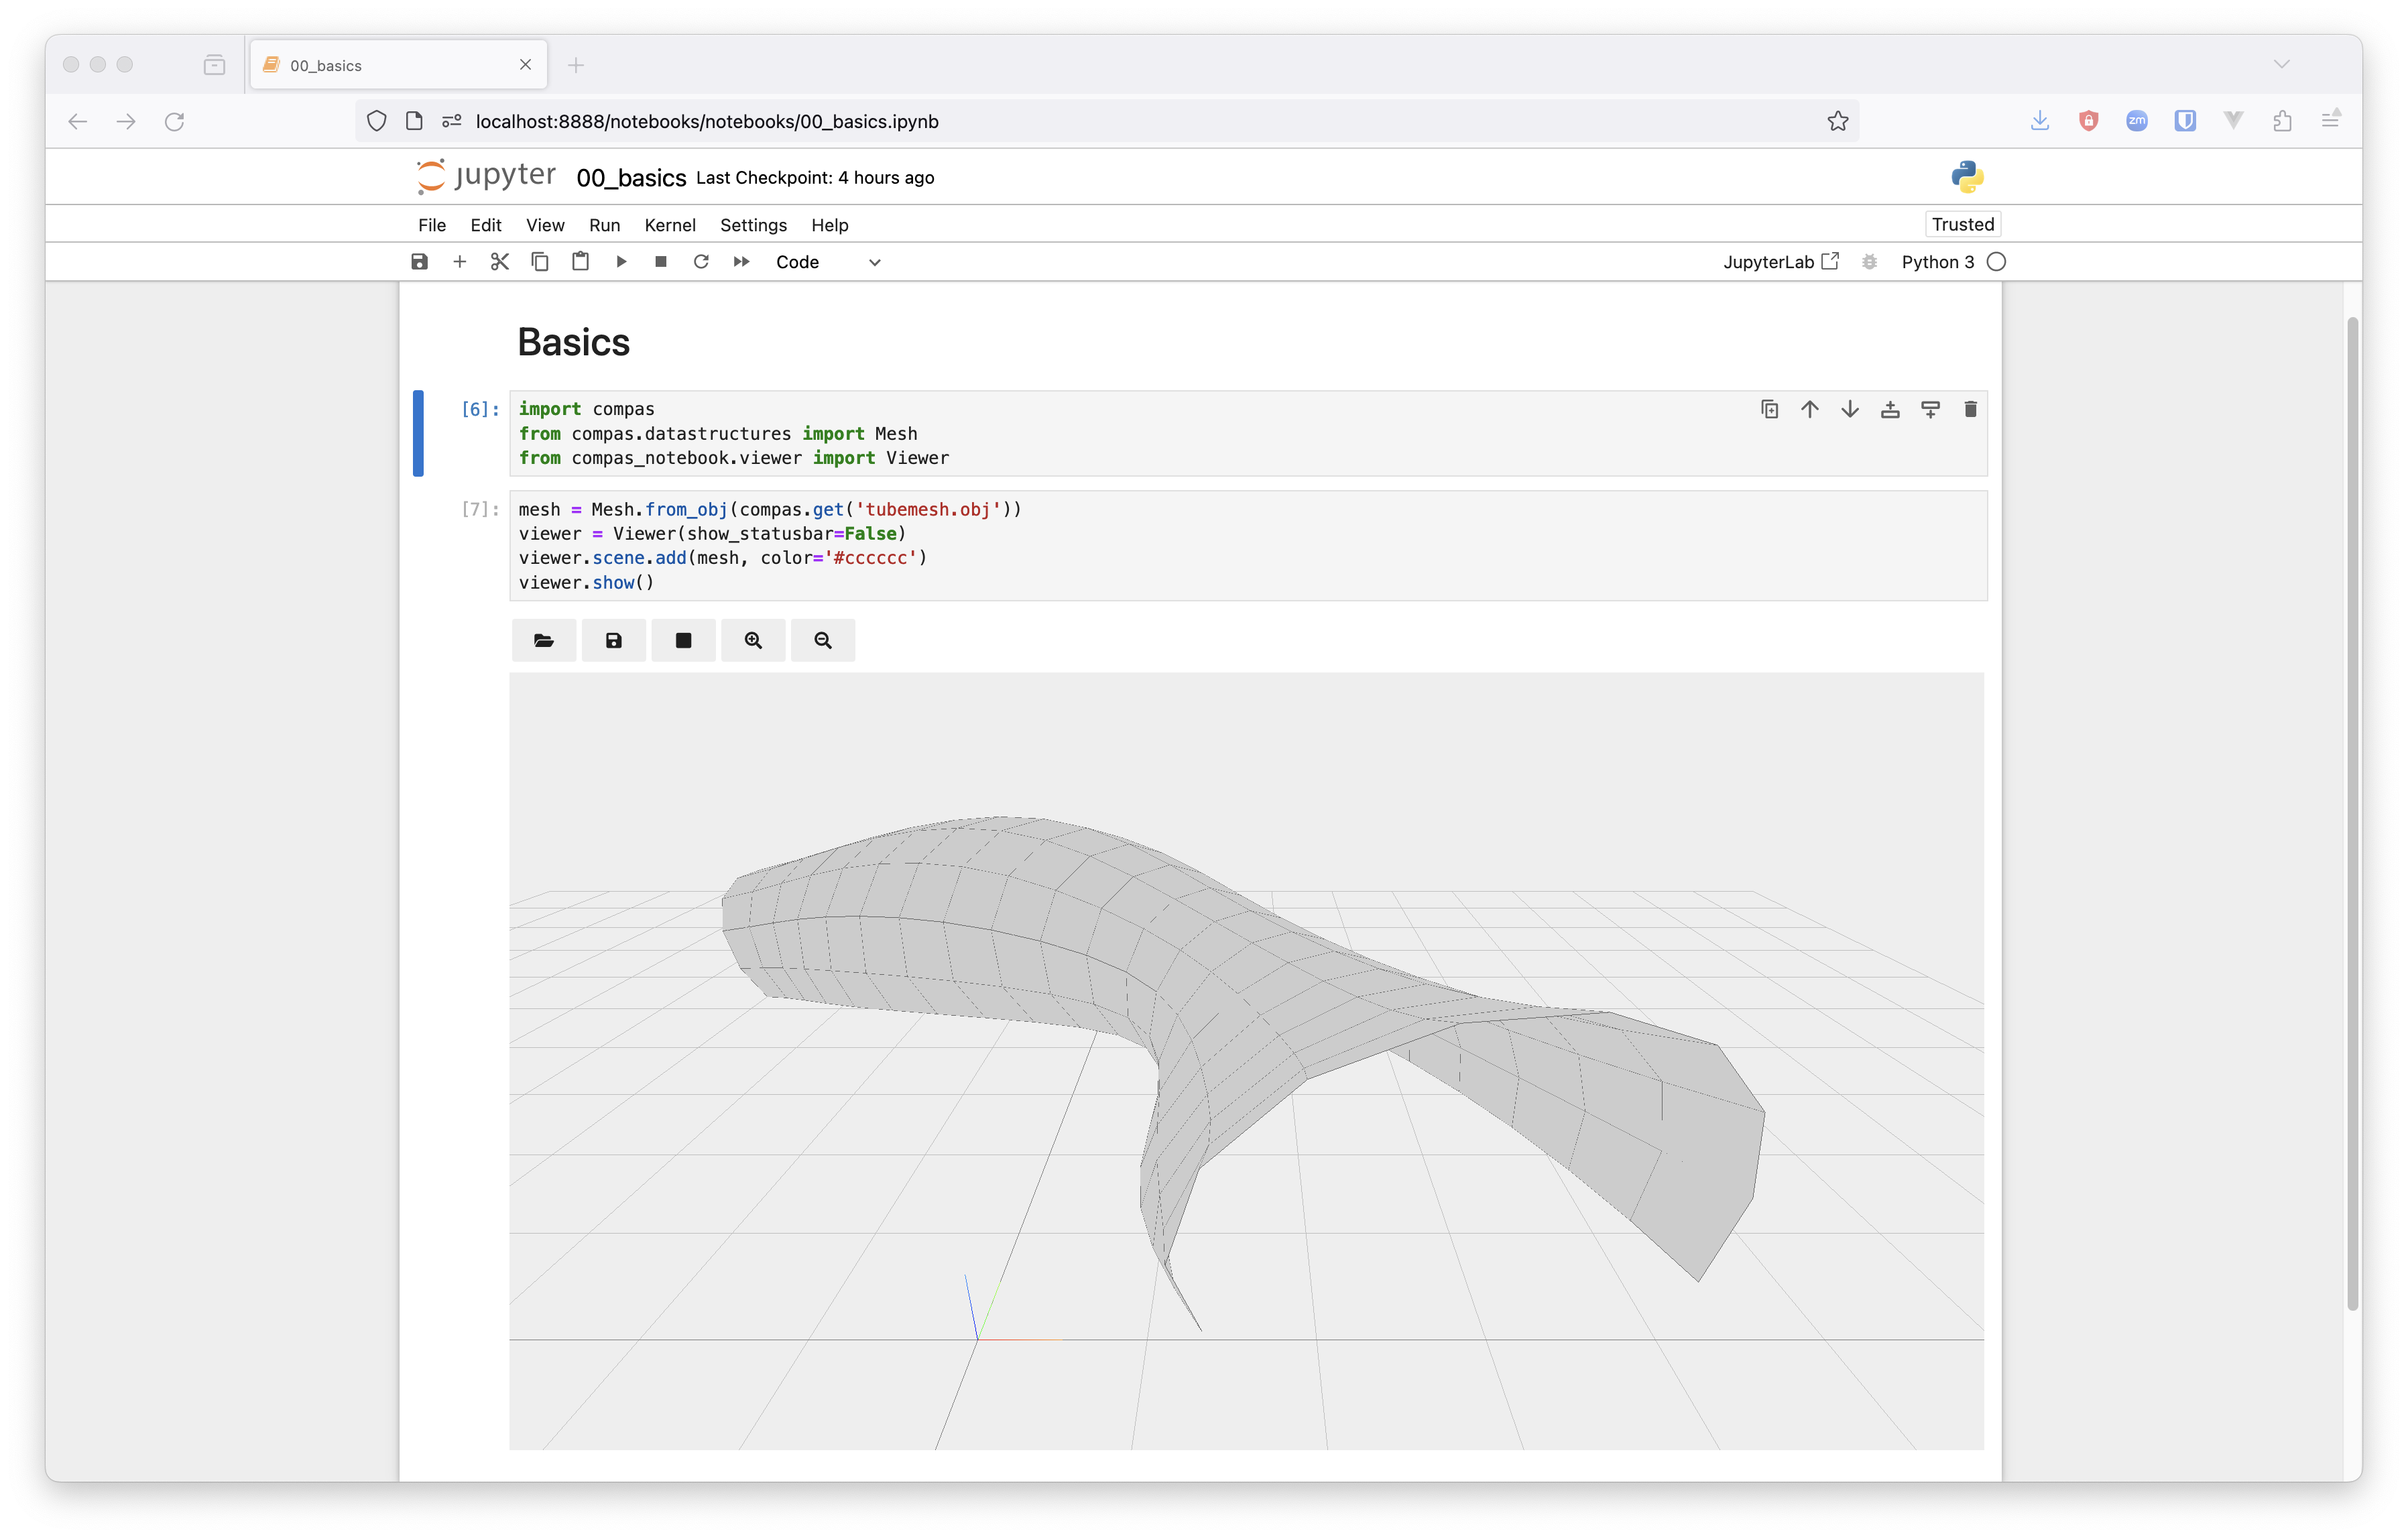Close the 00_basics browser tab

(x=525, y=64)
